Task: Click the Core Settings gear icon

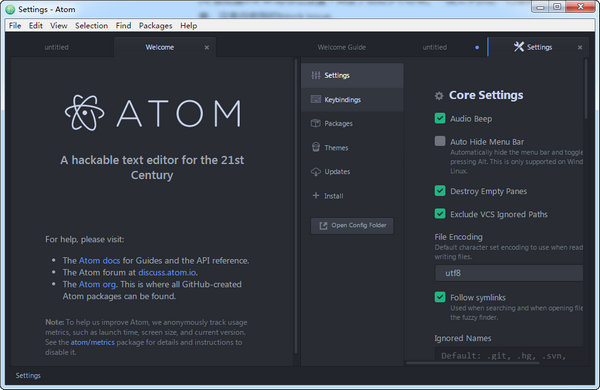Action: [439, 96]
